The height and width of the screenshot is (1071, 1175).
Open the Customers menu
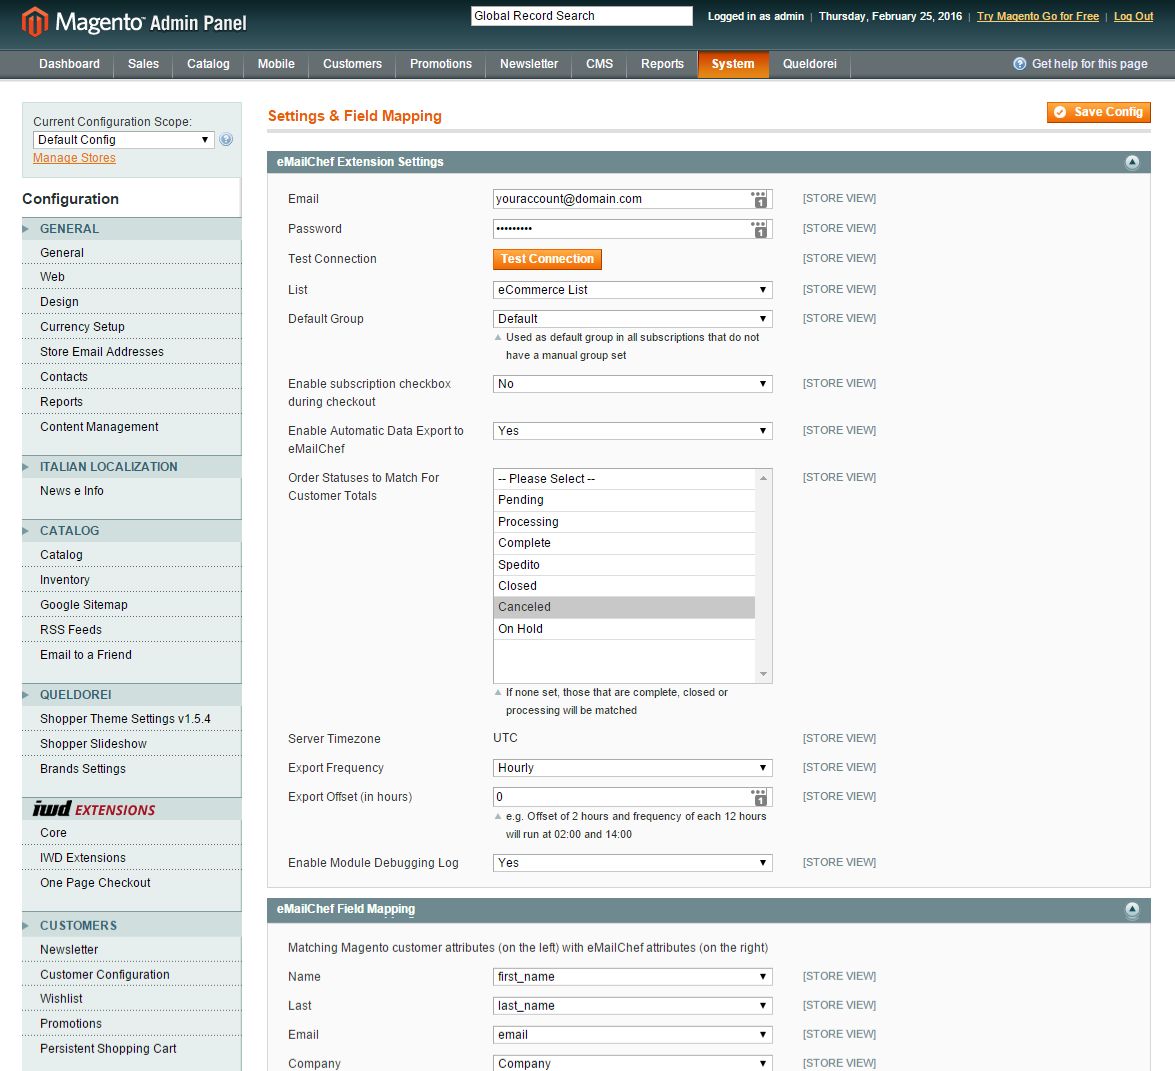coord(352,64)
